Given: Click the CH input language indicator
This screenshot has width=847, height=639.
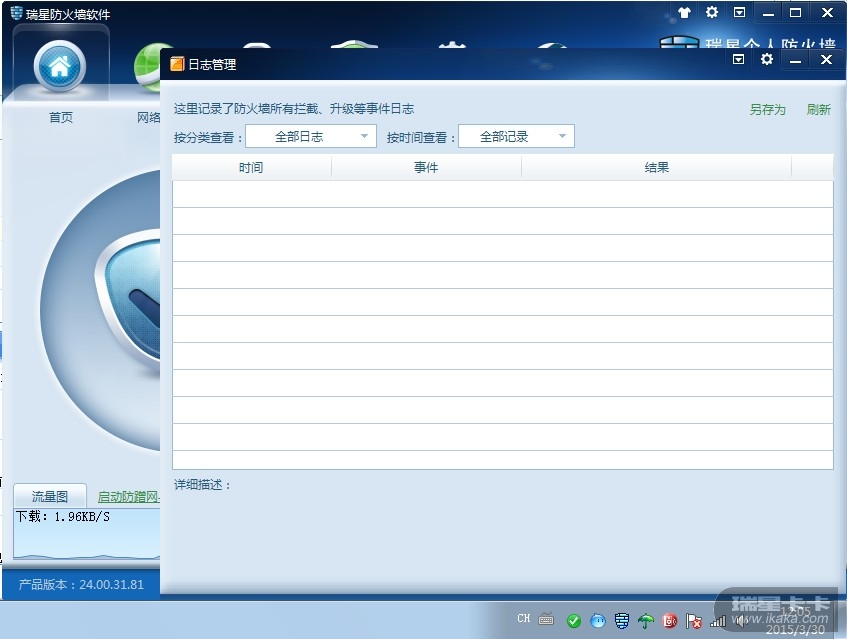Looking at the screenshot, I should (523, 618).
